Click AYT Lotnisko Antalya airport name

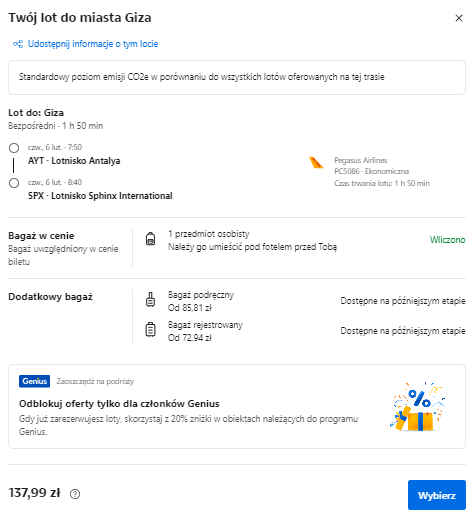74,161
